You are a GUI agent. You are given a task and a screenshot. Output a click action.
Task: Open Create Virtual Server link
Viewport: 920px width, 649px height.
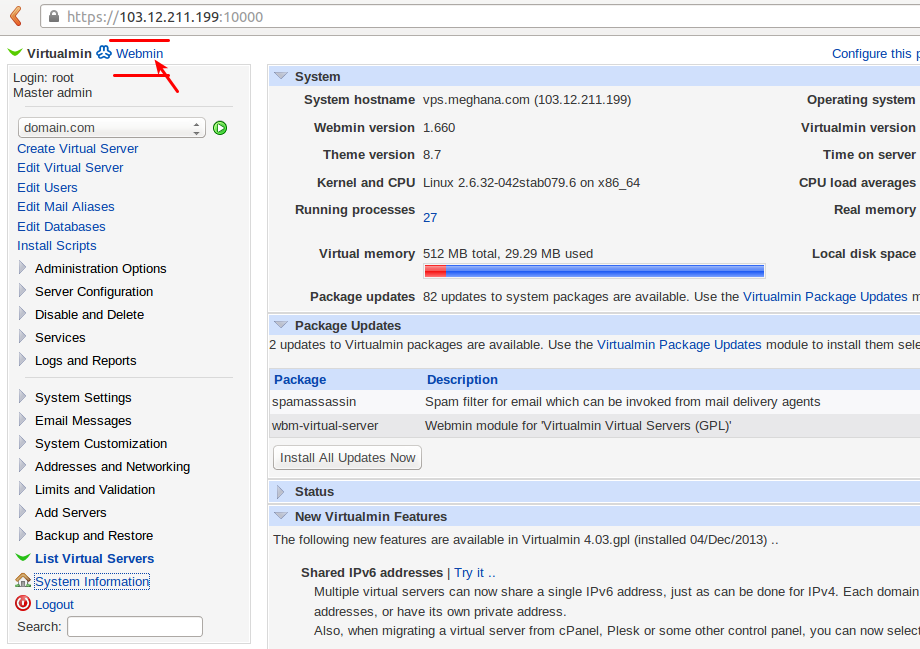click(77, 148)
